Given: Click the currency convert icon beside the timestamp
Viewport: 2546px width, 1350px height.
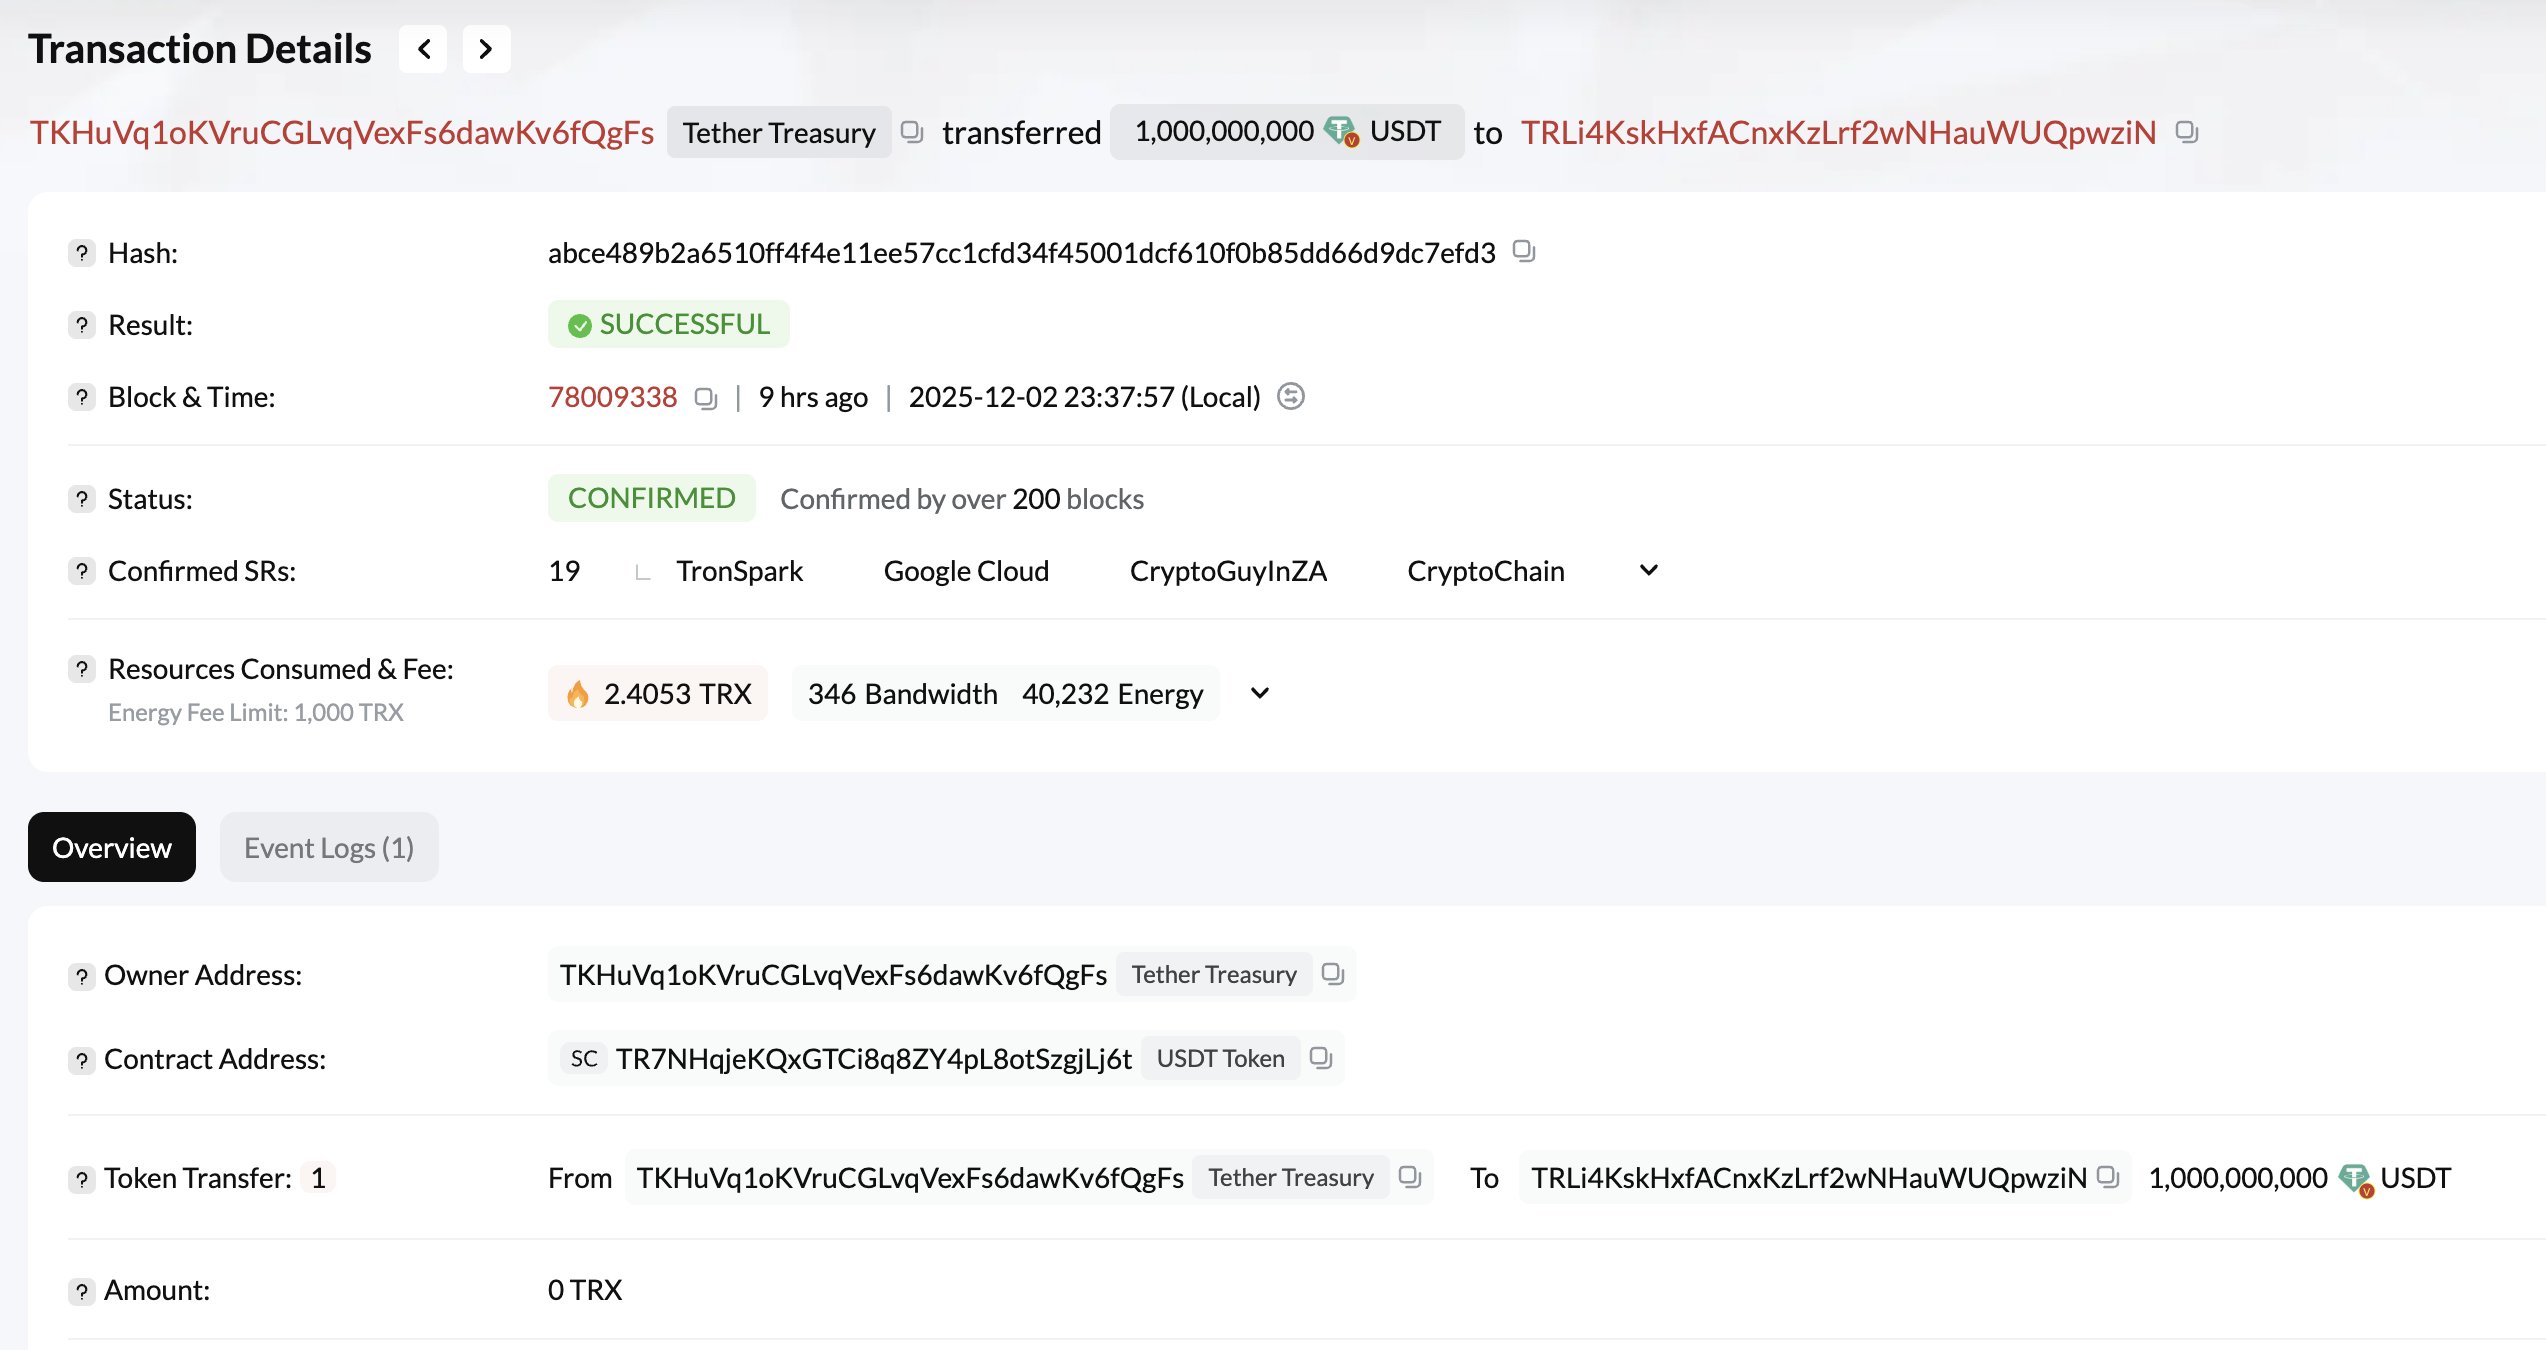Looking at the screenshot, I should 1291,397.
